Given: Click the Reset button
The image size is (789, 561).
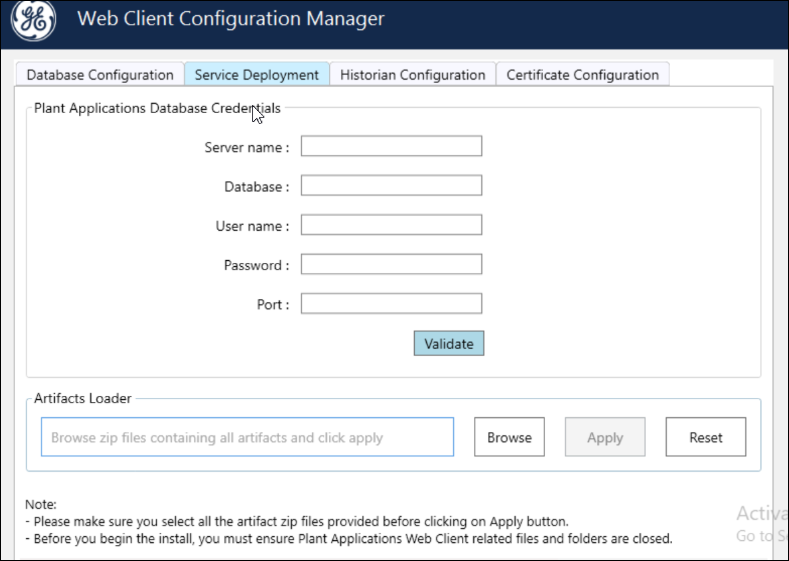Looking at the screenshot, I should (x=706, y=437).
